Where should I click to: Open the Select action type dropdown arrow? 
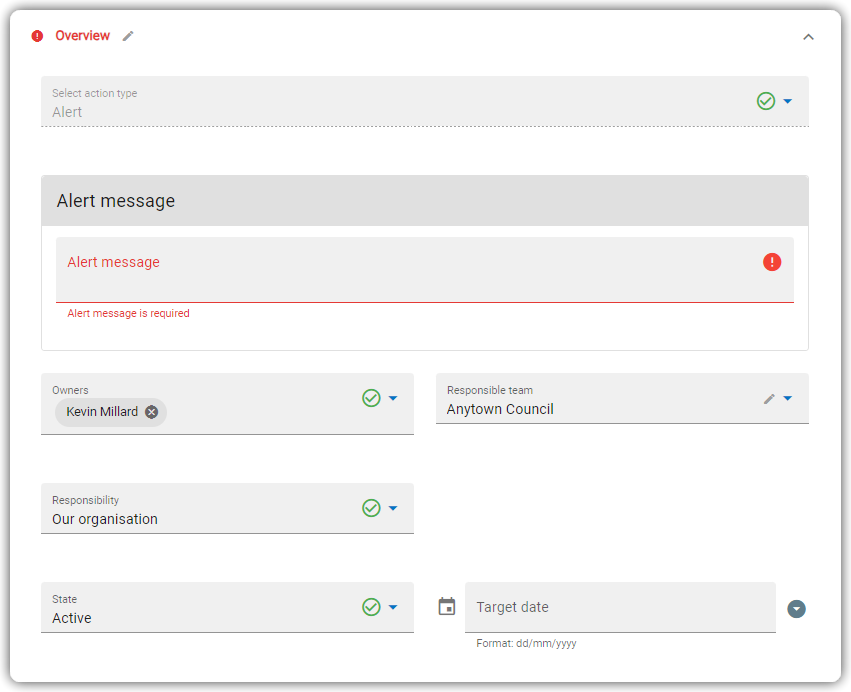pos(788,101)
